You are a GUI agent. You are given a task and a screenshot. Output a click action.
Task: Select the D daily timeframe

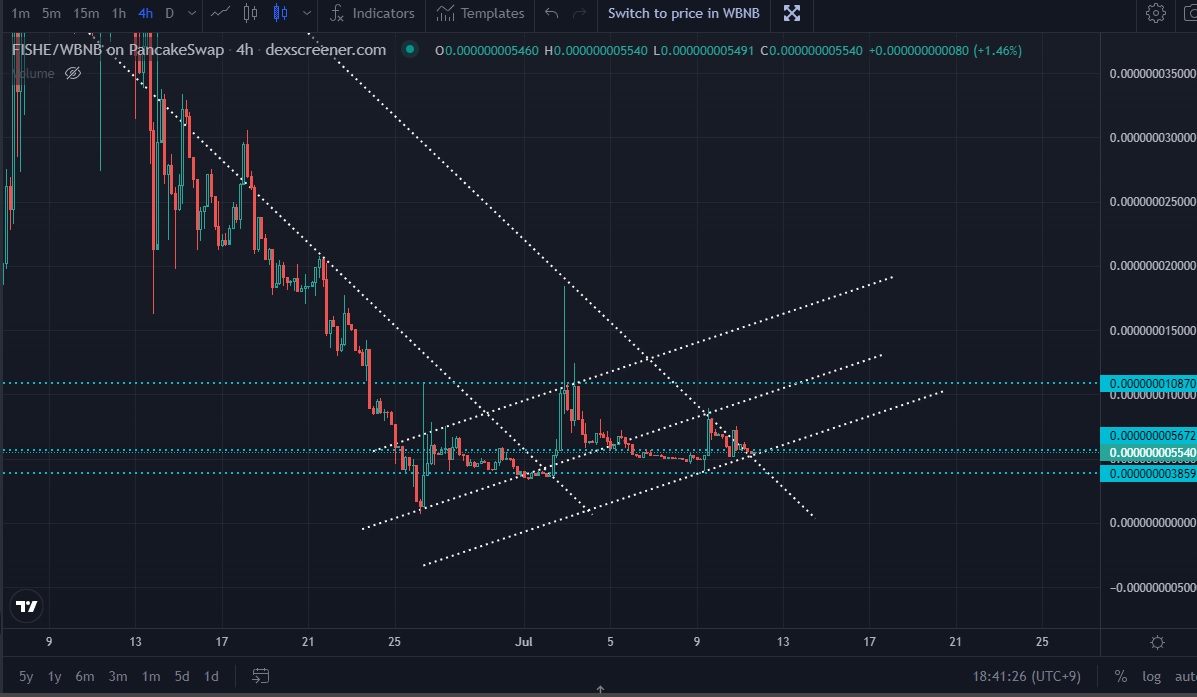169,13
